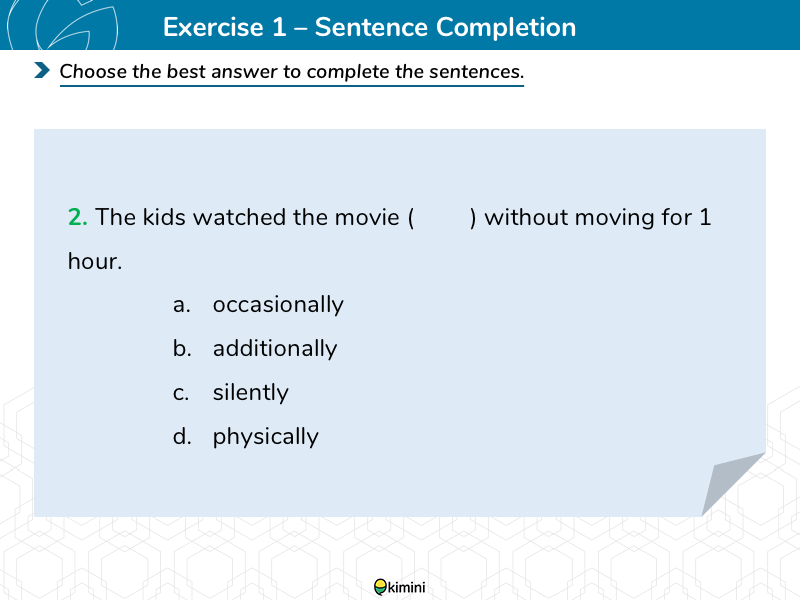
Task: Click the leaf emblem in the header
Action: 62,25
